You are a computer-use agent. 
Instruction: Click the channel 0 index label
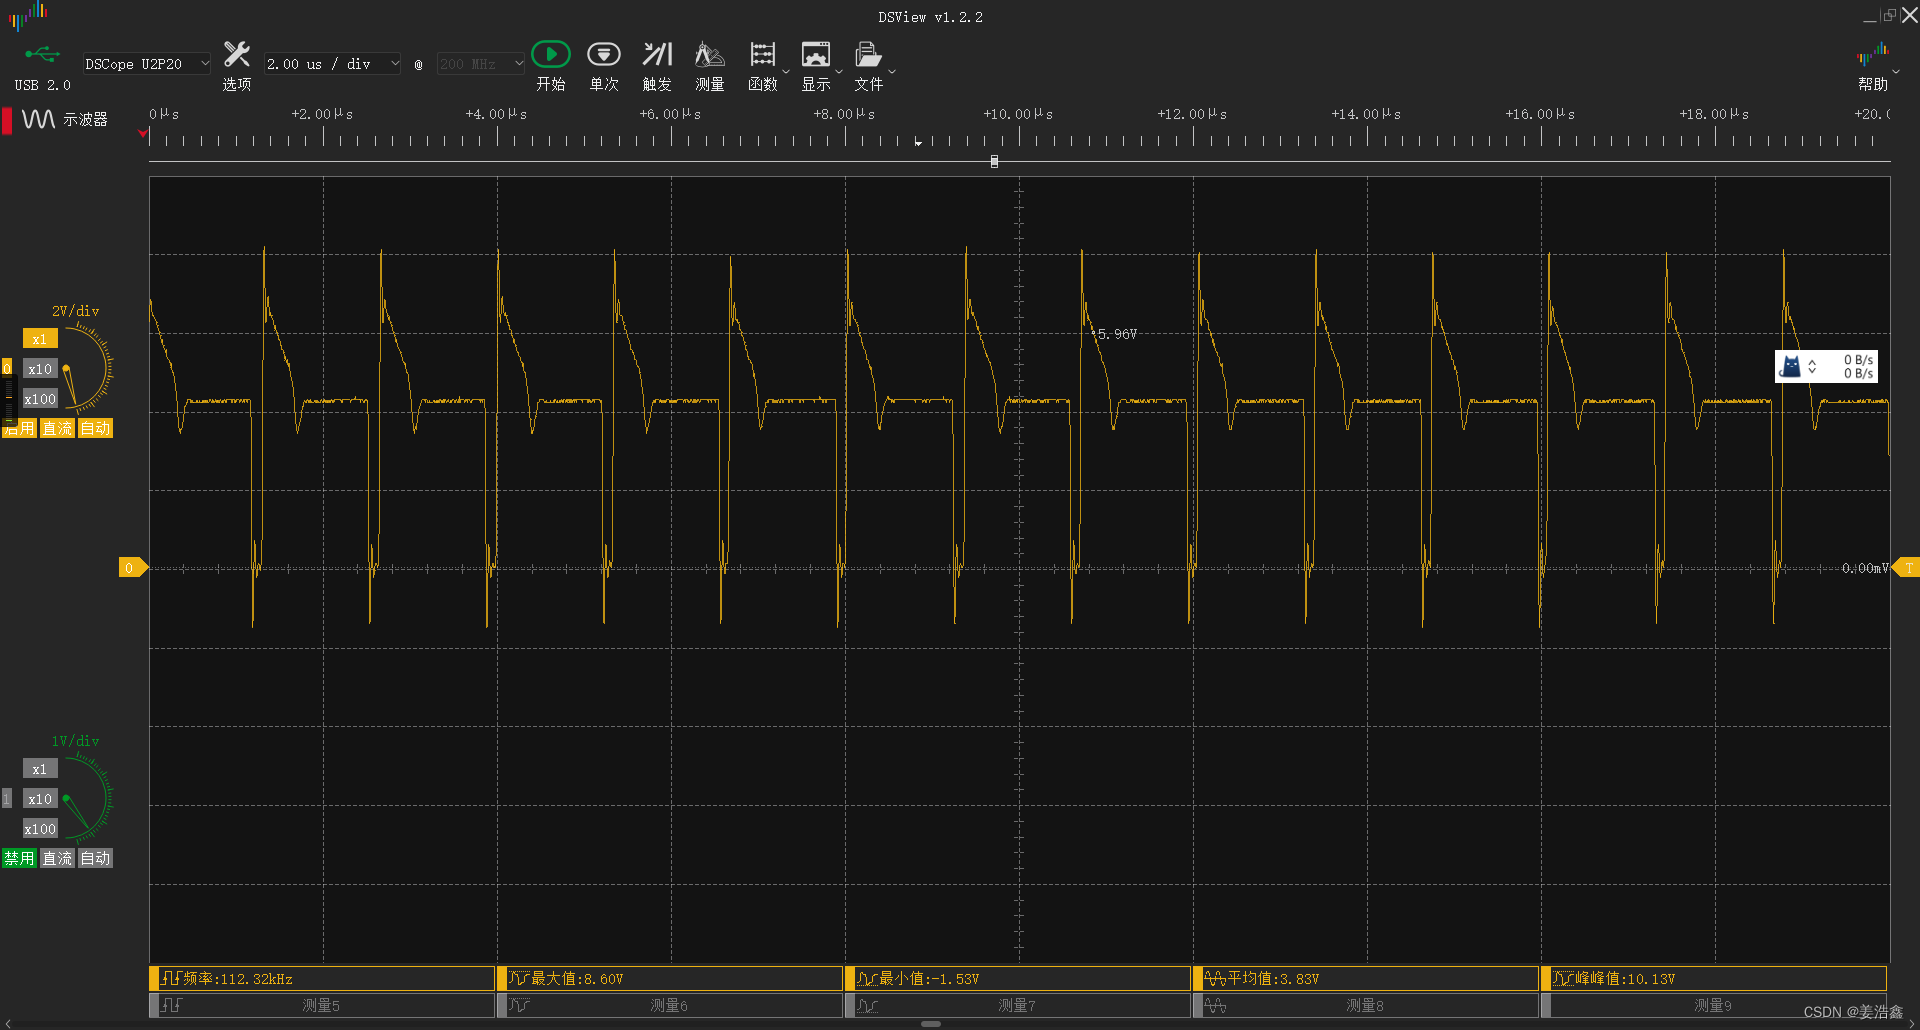tap(7, 369)
